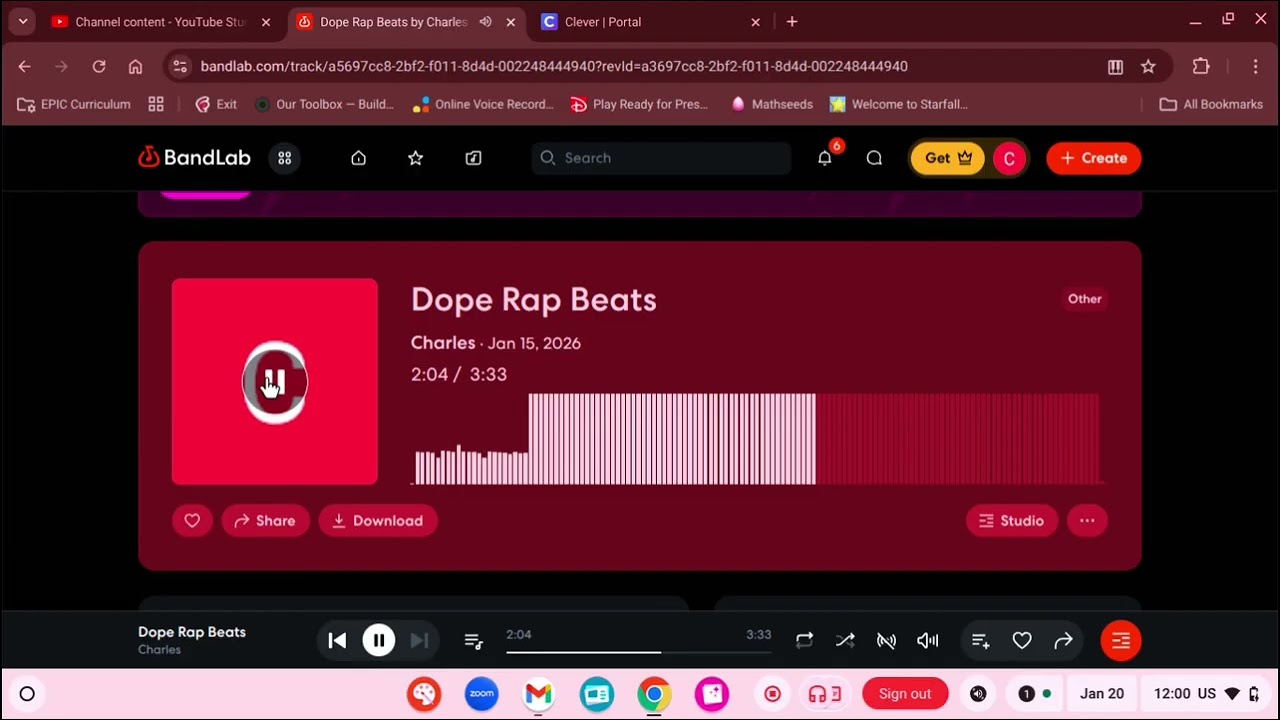Mute audio on the Dope Rap Beats tab
Viewport: 1280px width, 720px height.
[485, 22]
